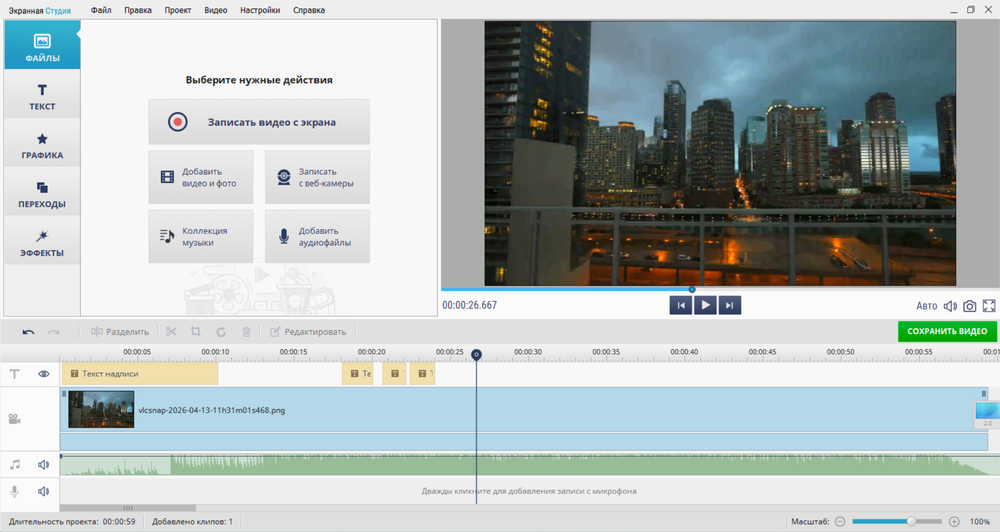
Task: Open the Справка menu
Action: click(309, 10)
